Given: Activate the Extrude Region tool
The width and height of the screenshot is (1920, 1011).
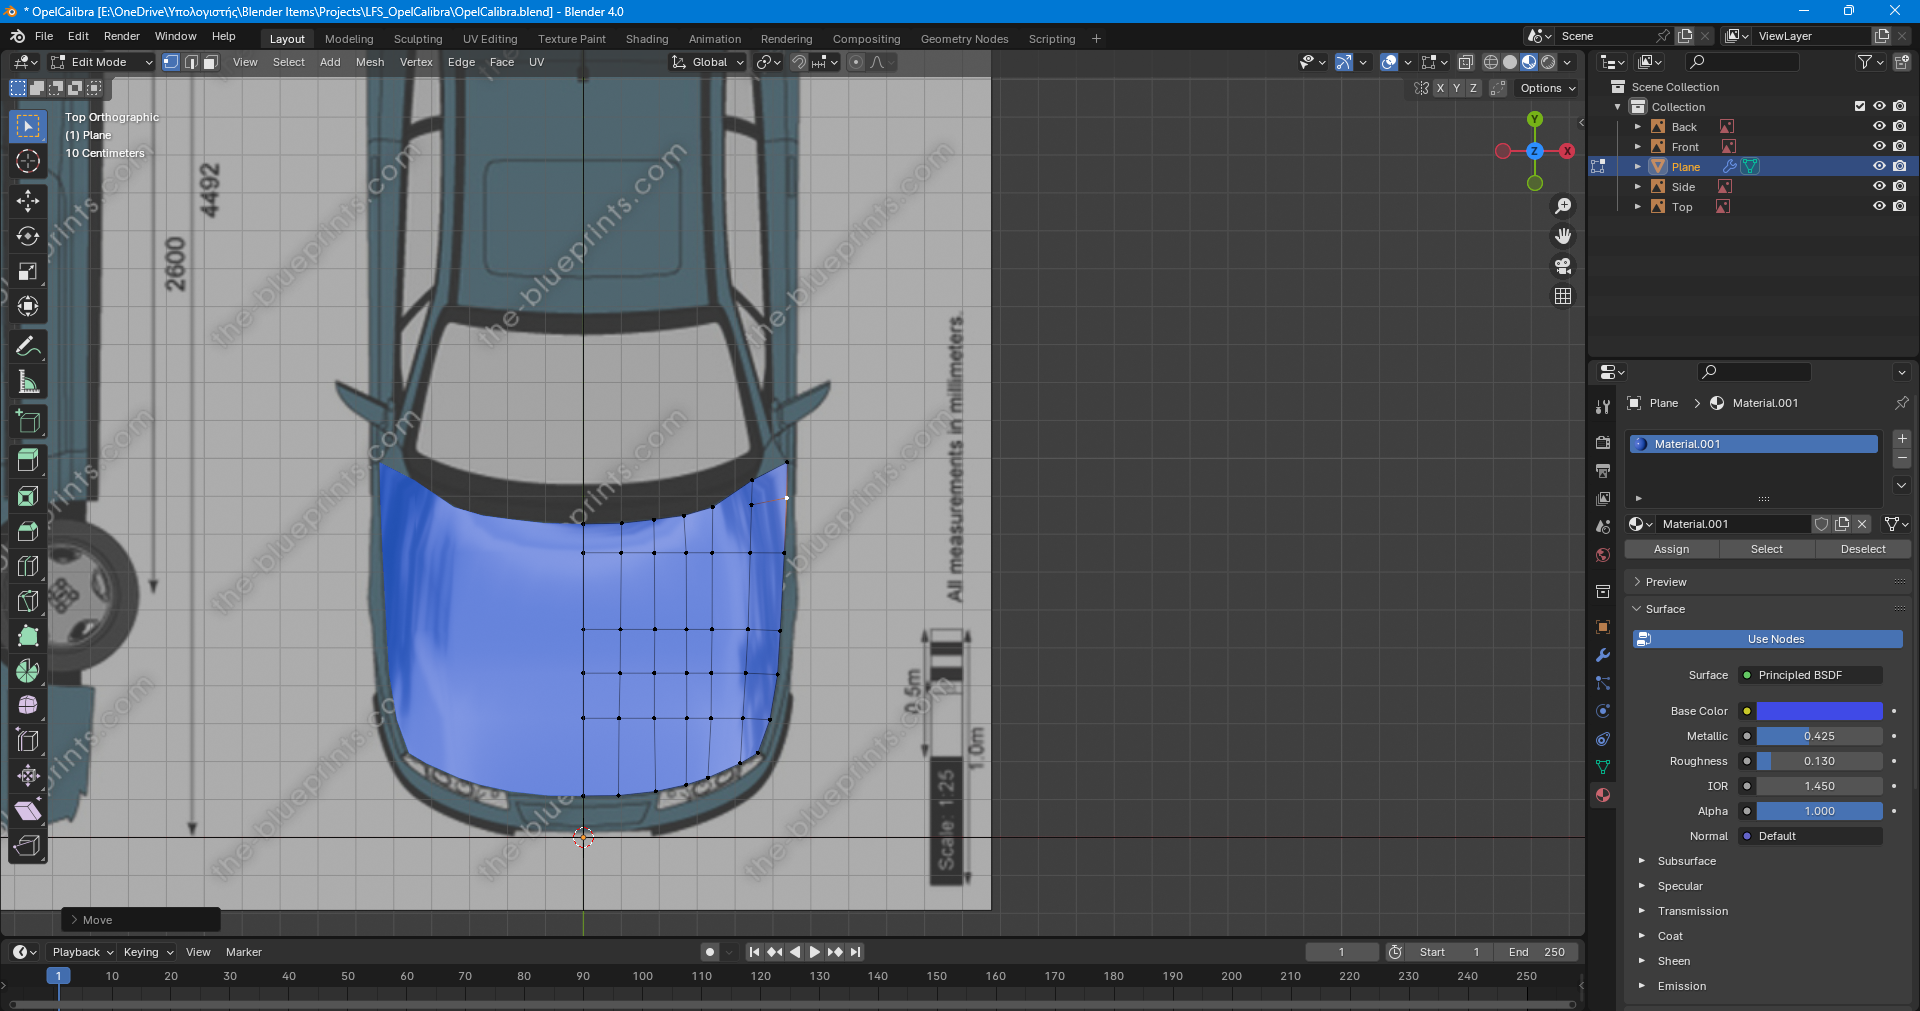Looking at the screenshot, I should click(28, 460).
